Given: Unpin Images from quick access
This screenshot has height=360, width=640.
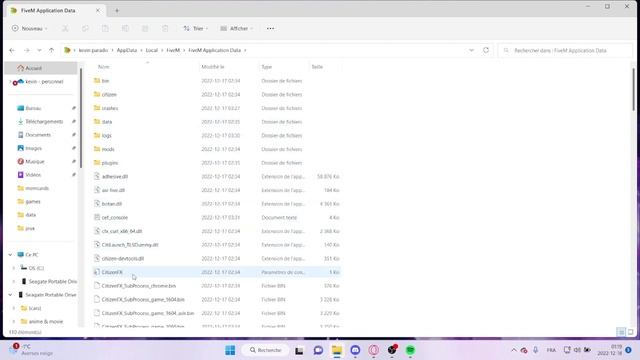Looking at the screenshot, I should coord(74,148).
